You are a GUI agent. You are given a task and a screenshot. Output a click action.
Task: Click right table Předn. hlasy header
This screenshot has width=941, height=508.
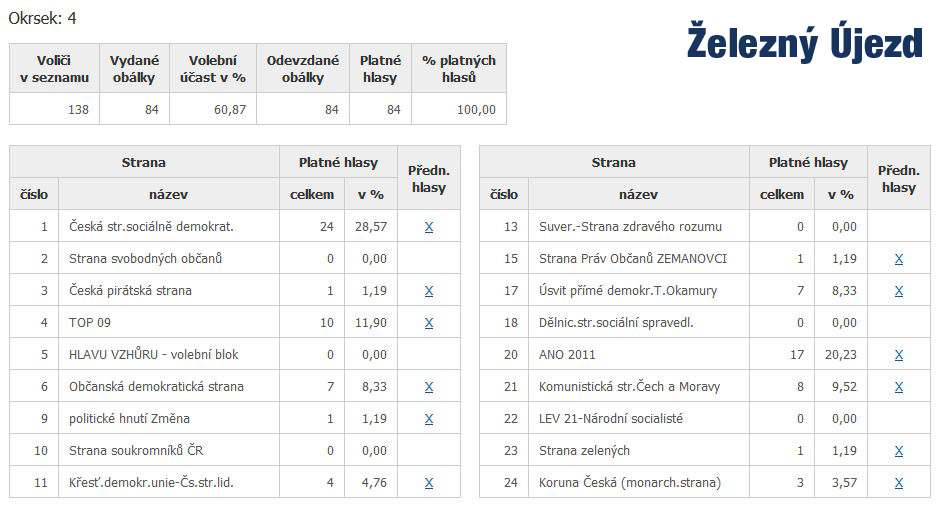pyautogui.click(x=898, y=178)
